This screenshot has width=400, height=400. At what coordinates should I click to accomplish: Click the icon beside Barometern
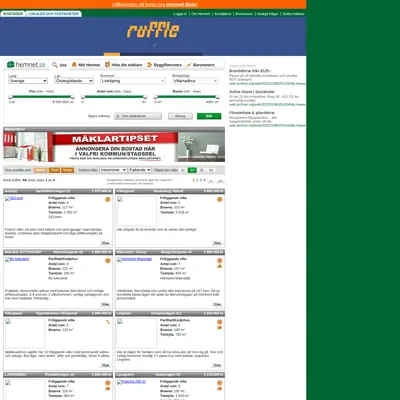click(x=189, y=65)
